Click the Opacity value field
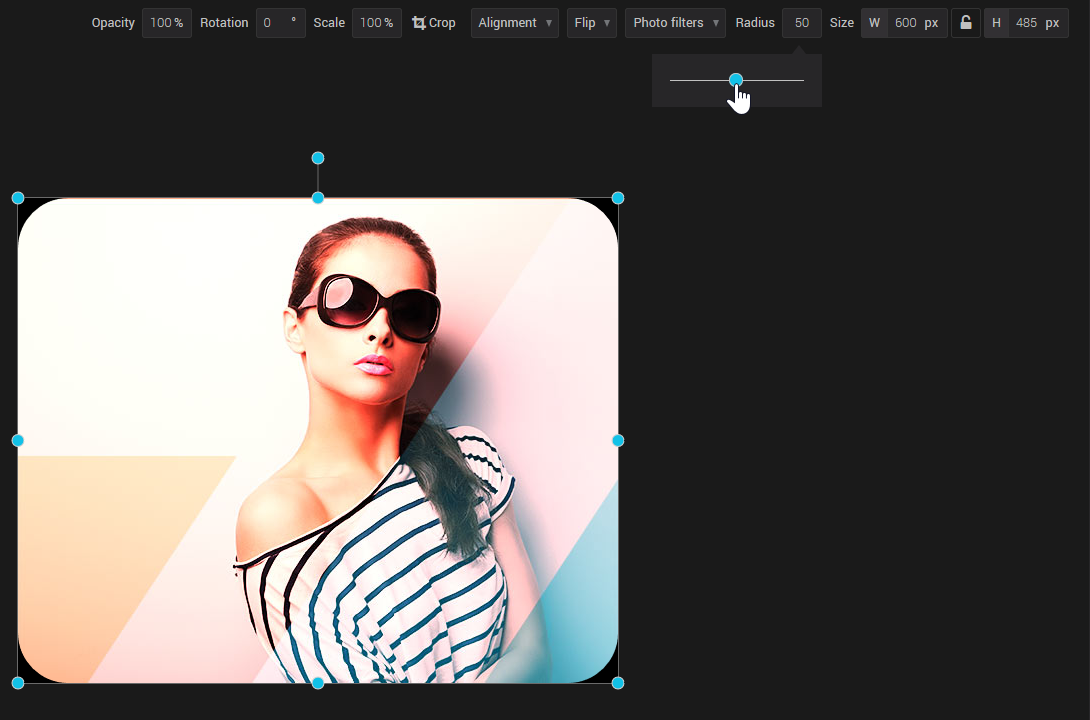 click(x=166, y=22)
